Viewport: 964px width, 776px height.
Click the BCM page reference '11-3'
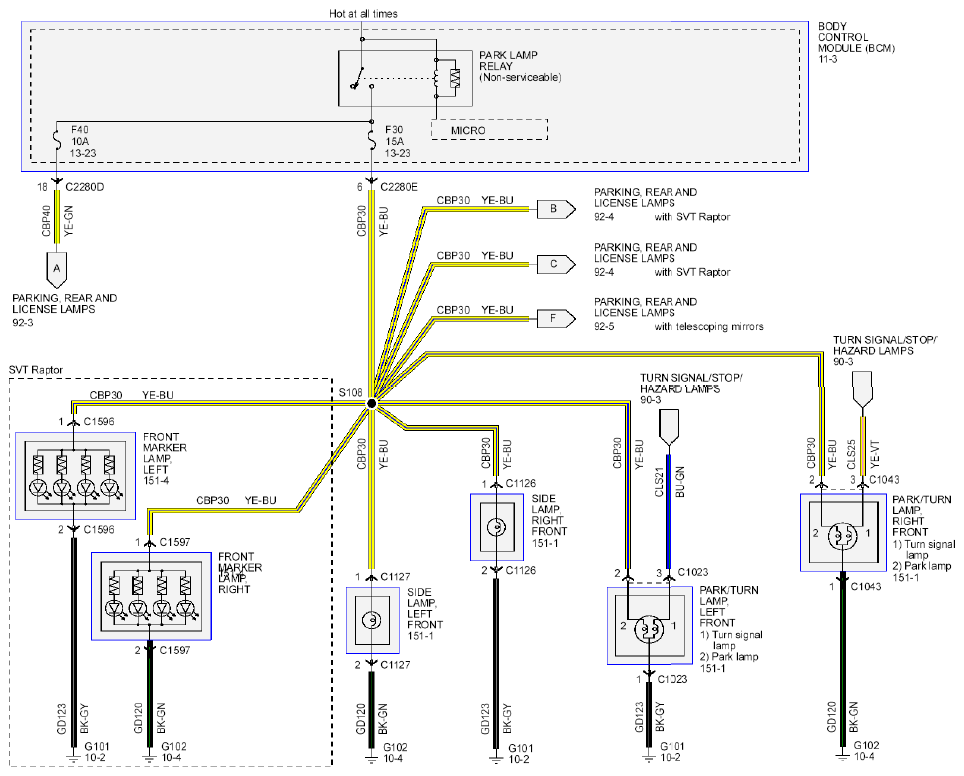click(x=828, y=59)
